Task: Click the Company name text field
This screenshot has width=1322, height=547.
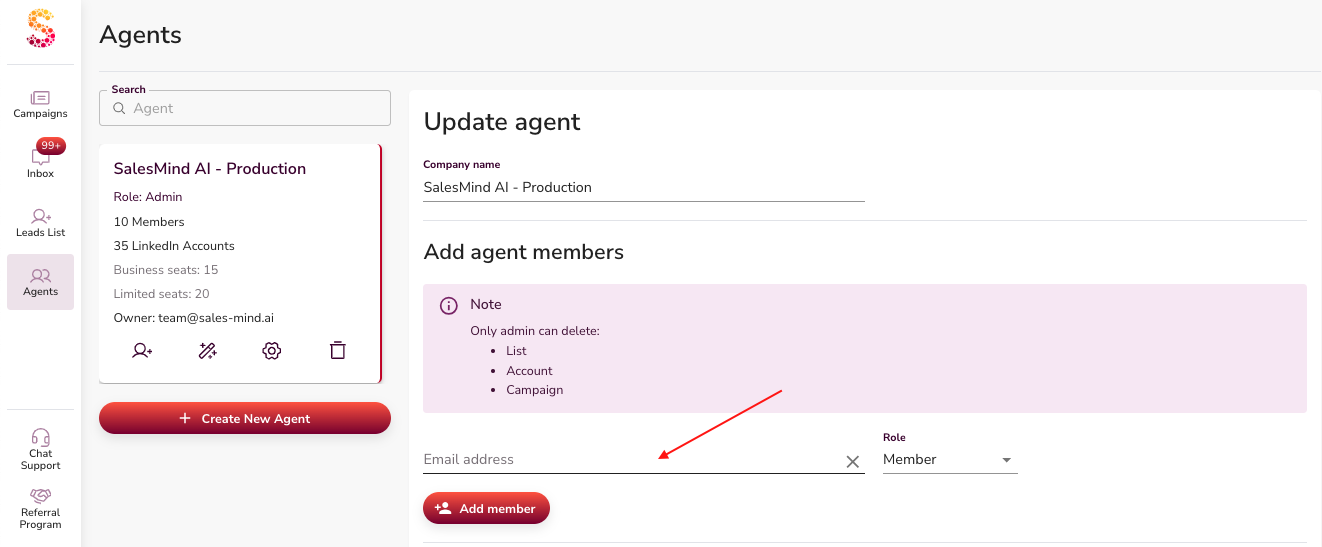Action: point(643,187)
